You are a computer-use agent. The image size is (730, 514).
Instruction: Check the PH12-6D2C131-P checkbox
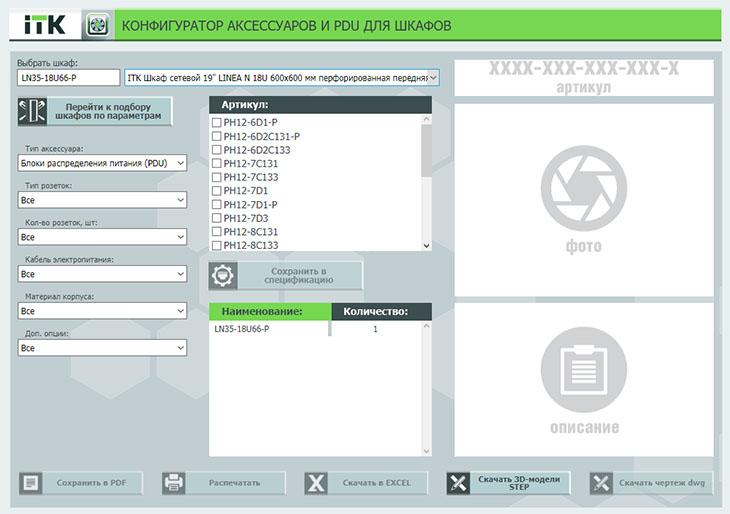(216, 136)
